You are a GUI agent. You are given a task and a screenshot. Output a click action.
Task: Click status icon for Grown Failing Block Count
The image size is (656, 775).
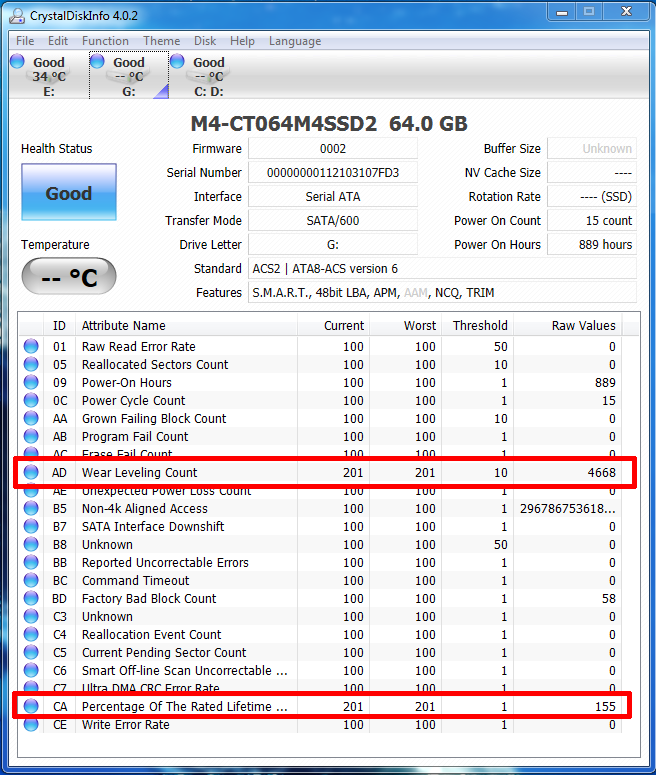pos(31,418)
